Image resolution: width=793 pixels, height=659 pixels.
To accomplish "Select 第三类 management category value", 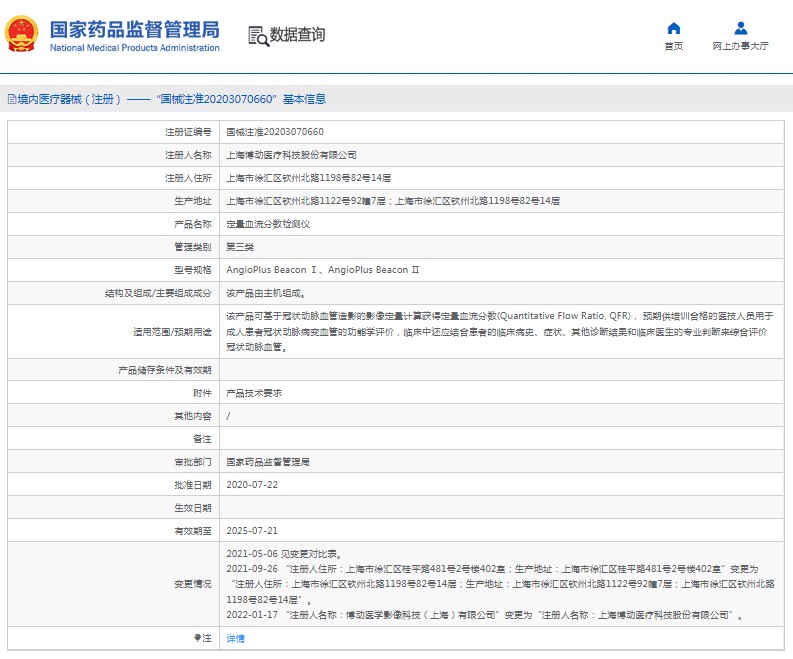I will [x=240, y=247].
